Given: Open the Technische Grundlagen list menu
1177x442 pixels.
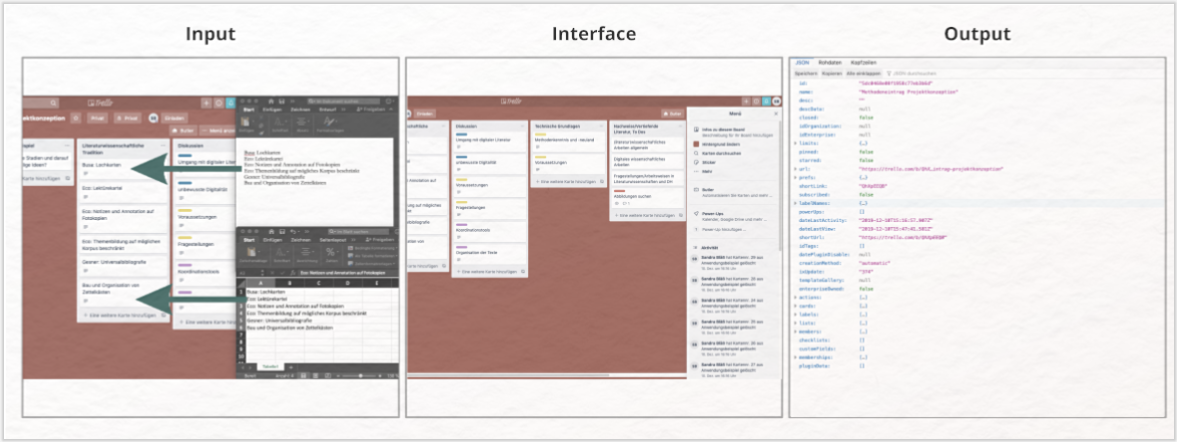Looking at the screenshot, I should click(x=601, y=127).
